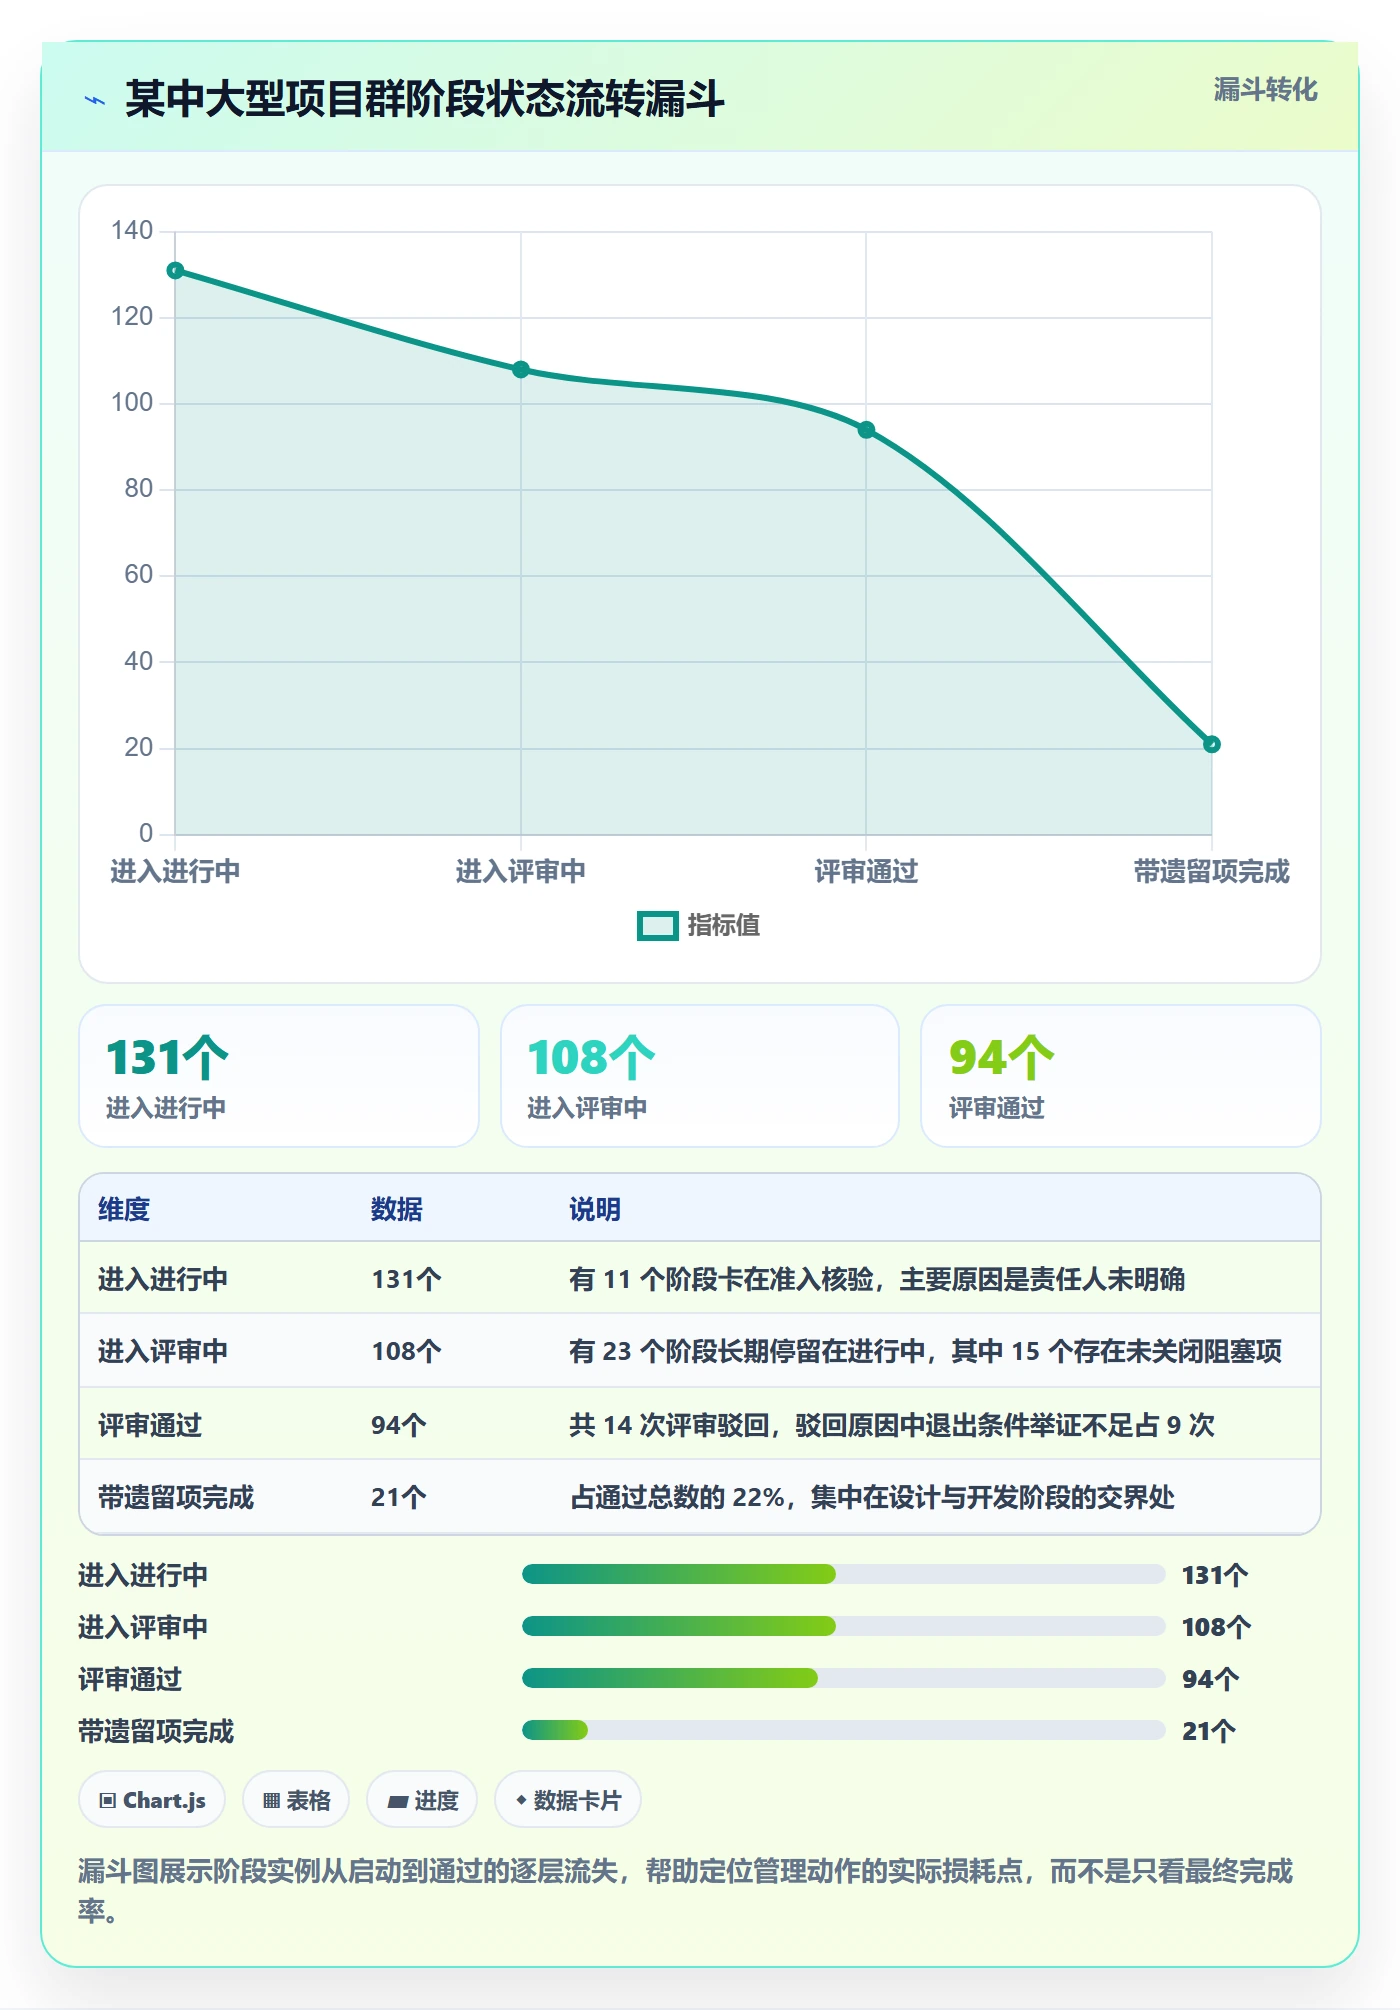Click the 数据 column header
1400x2010 pixels.
click(397, 1209)
